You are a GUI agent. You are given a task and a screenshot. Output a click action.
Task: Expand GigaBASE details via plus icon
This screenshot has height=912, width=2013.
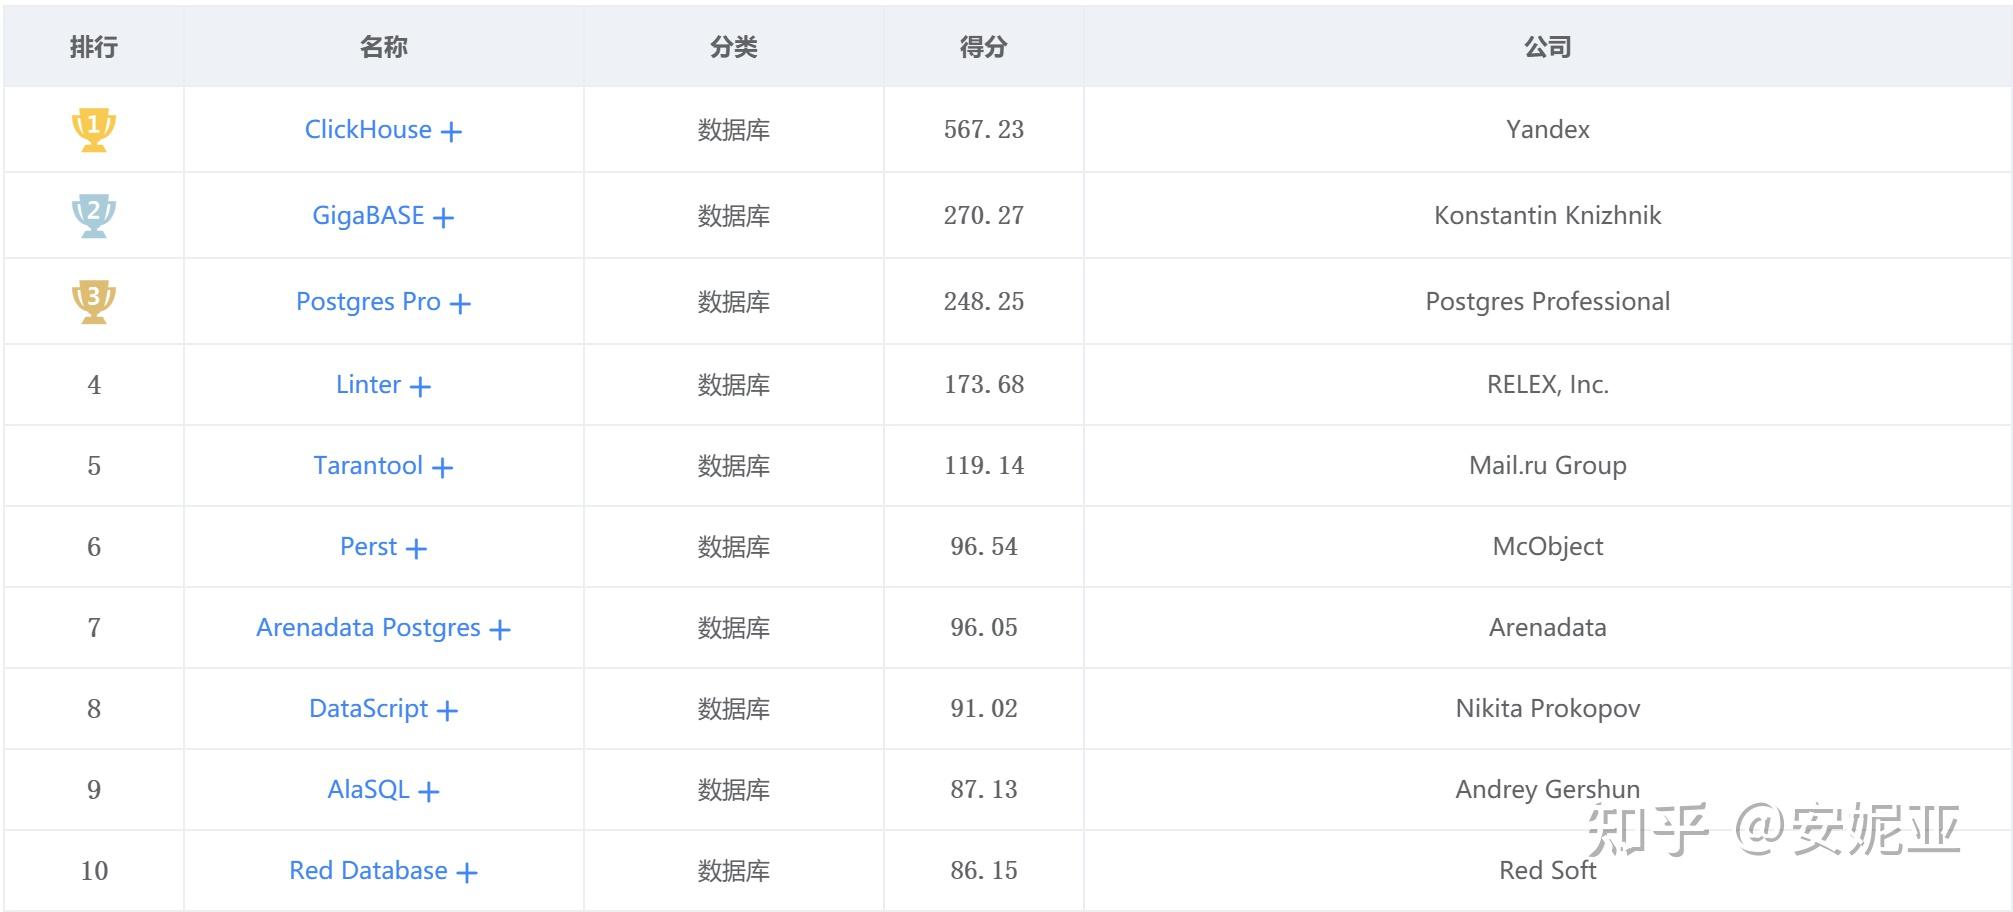[x=444, y=218]
